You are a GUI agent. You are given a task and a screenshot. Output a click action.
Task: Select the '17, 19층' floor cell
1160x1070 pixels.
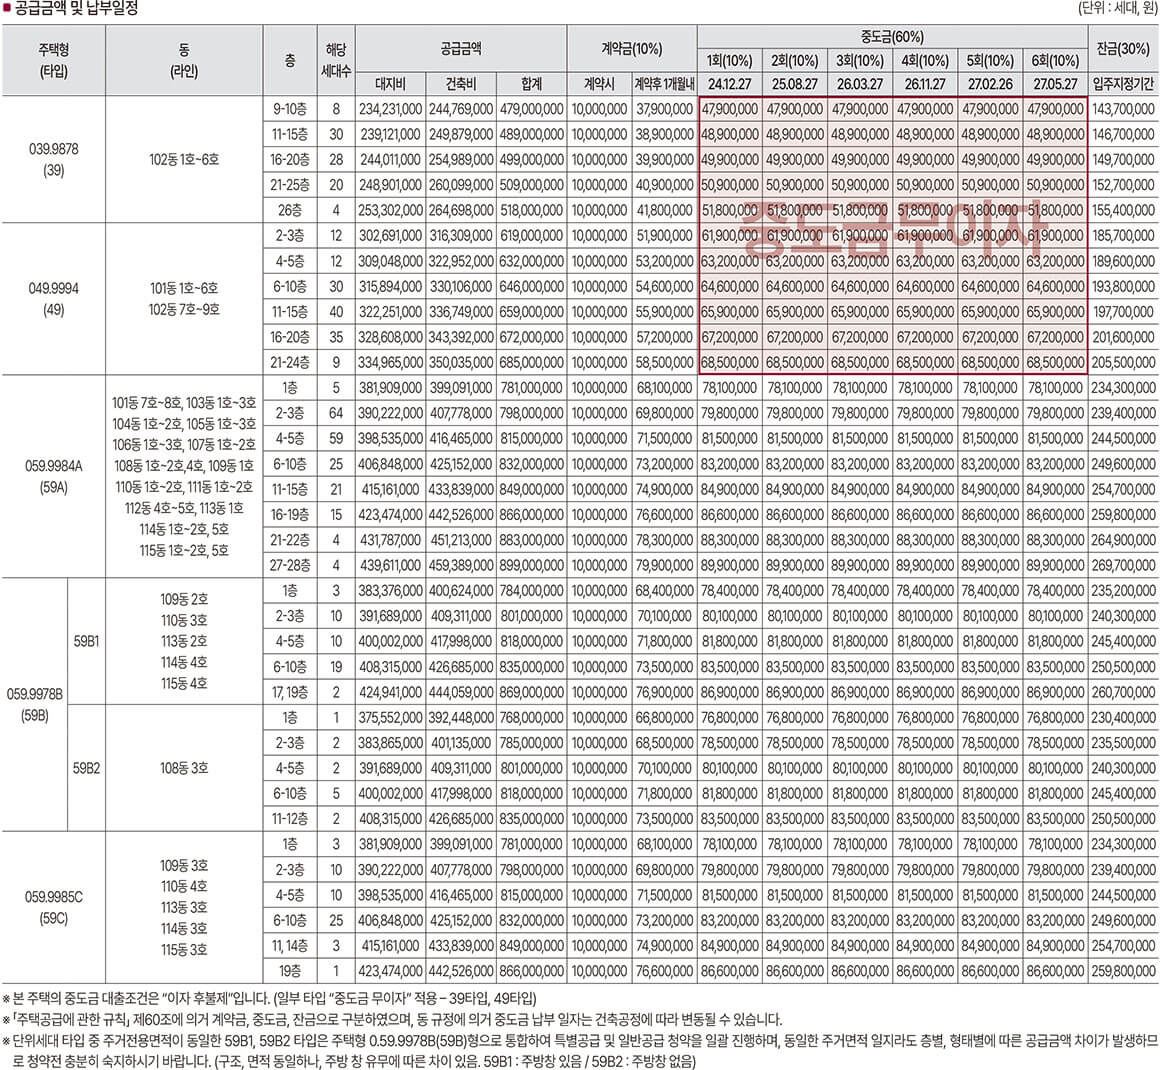pyautogui.click(x=290, y=692)
